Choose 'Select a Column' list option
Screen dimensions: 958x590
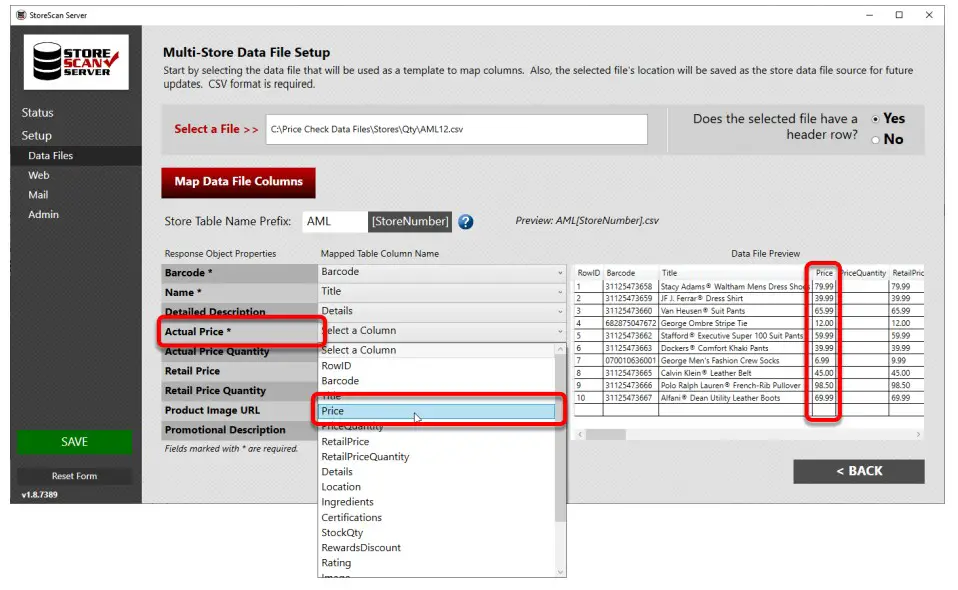[437, 351]
